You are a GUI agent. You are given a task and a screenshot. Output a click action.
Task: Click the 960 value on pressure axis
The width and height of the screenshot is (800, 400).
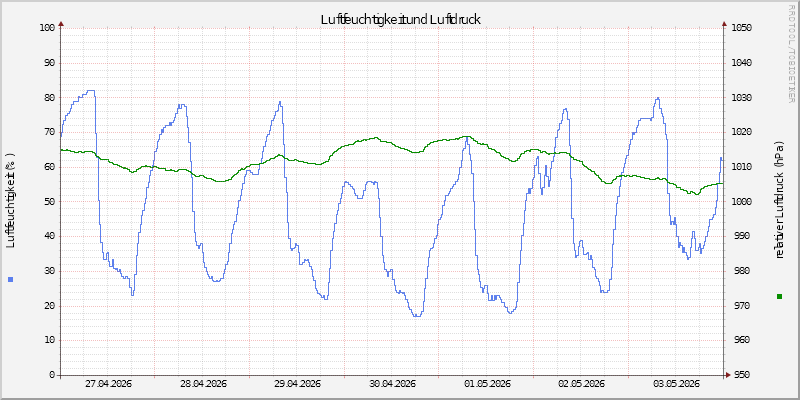(x=742, y=340)
